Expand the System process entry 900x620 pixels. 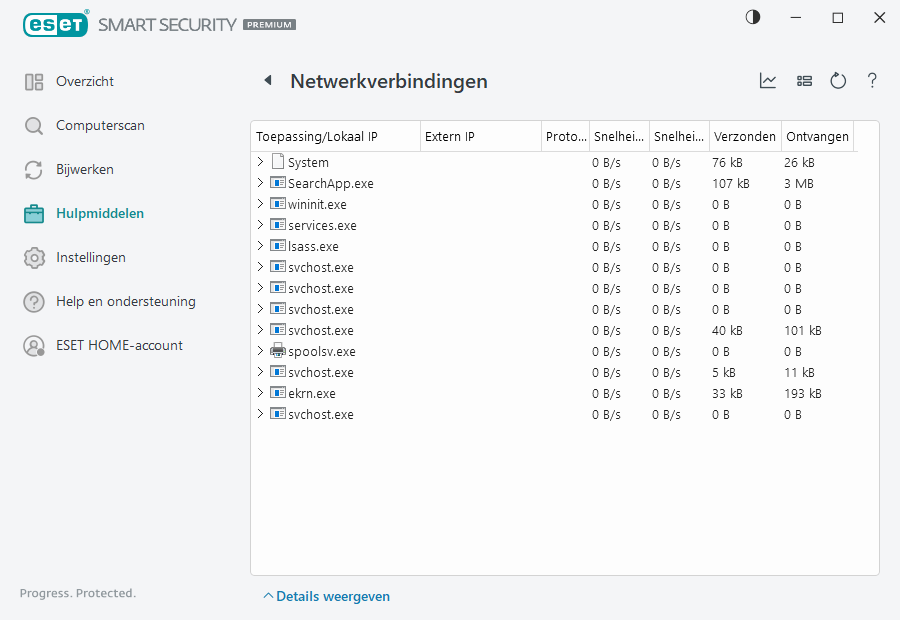pyautogui.click(x=262, y=161)
